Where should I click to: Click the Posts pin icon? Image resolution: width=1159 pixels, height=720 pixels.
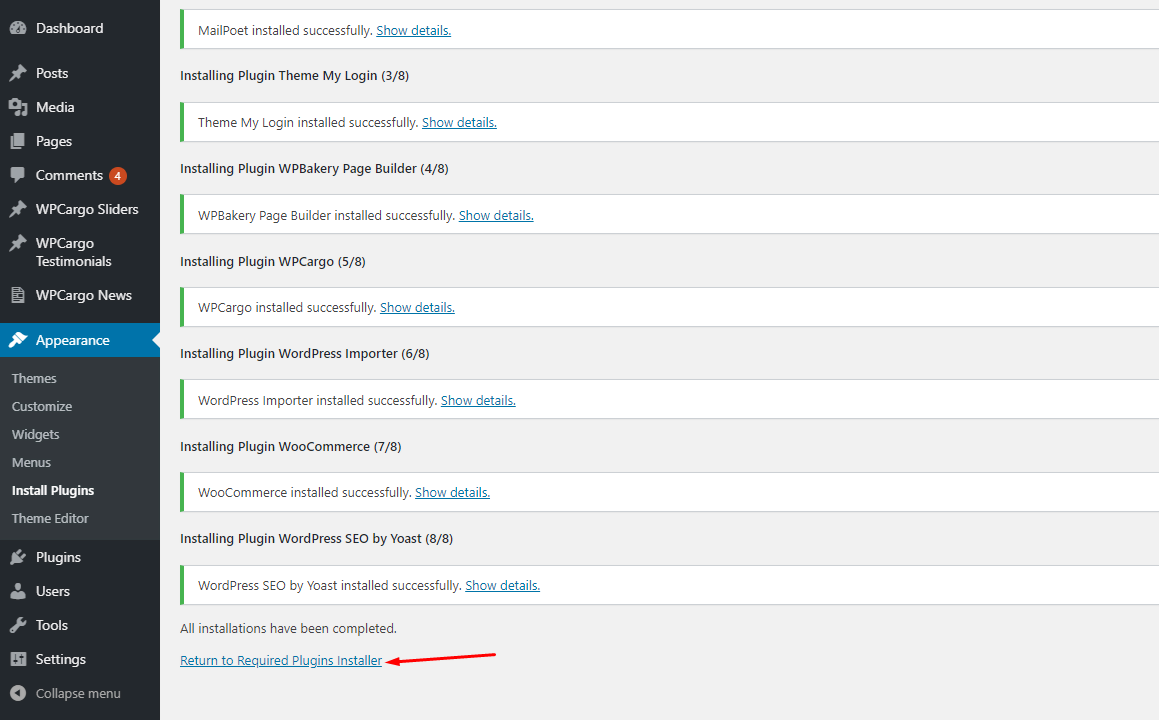point(18,73)
